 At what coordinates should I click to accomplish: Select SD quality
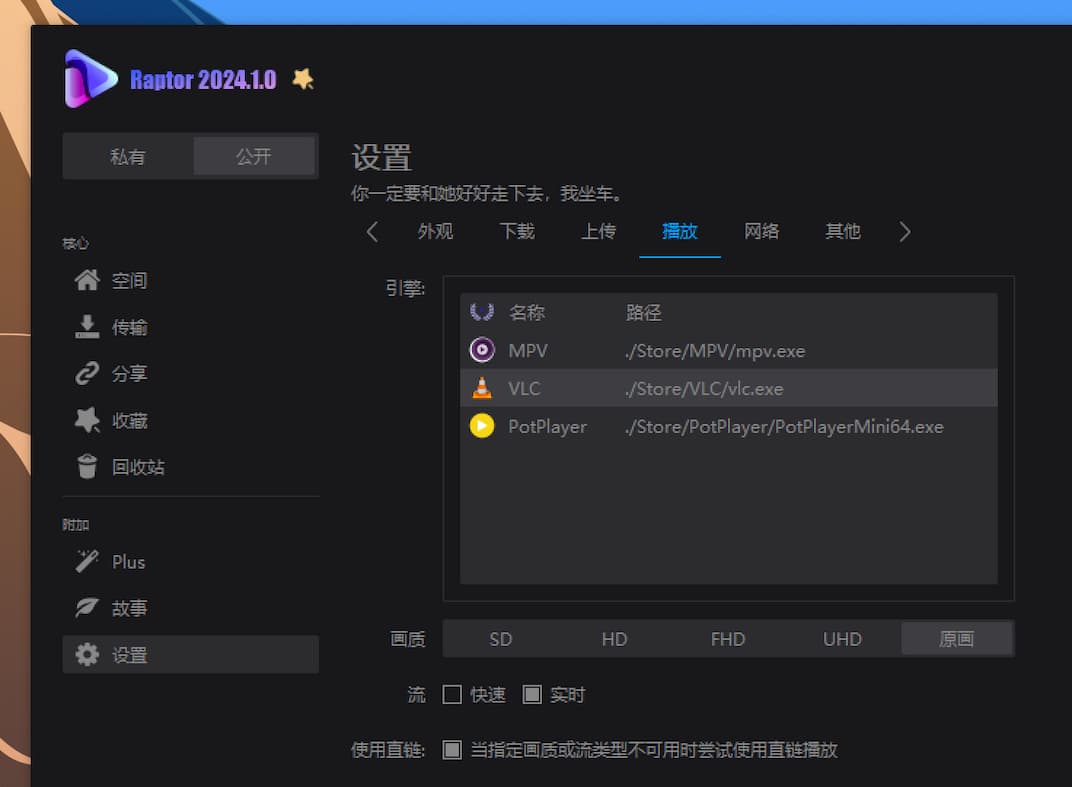[500, 639]
